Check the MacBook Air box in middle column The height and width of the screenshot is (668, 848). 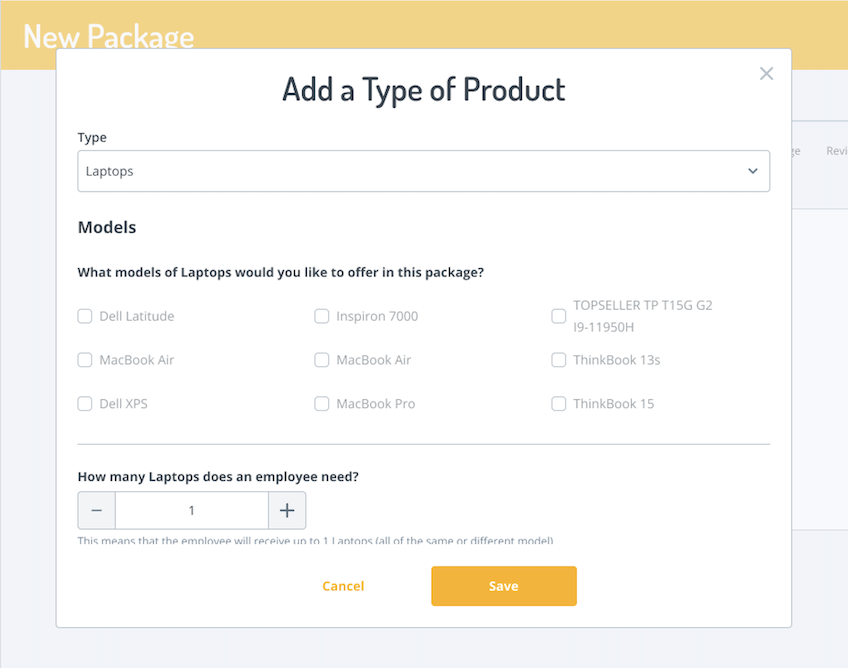coord(322,360)
